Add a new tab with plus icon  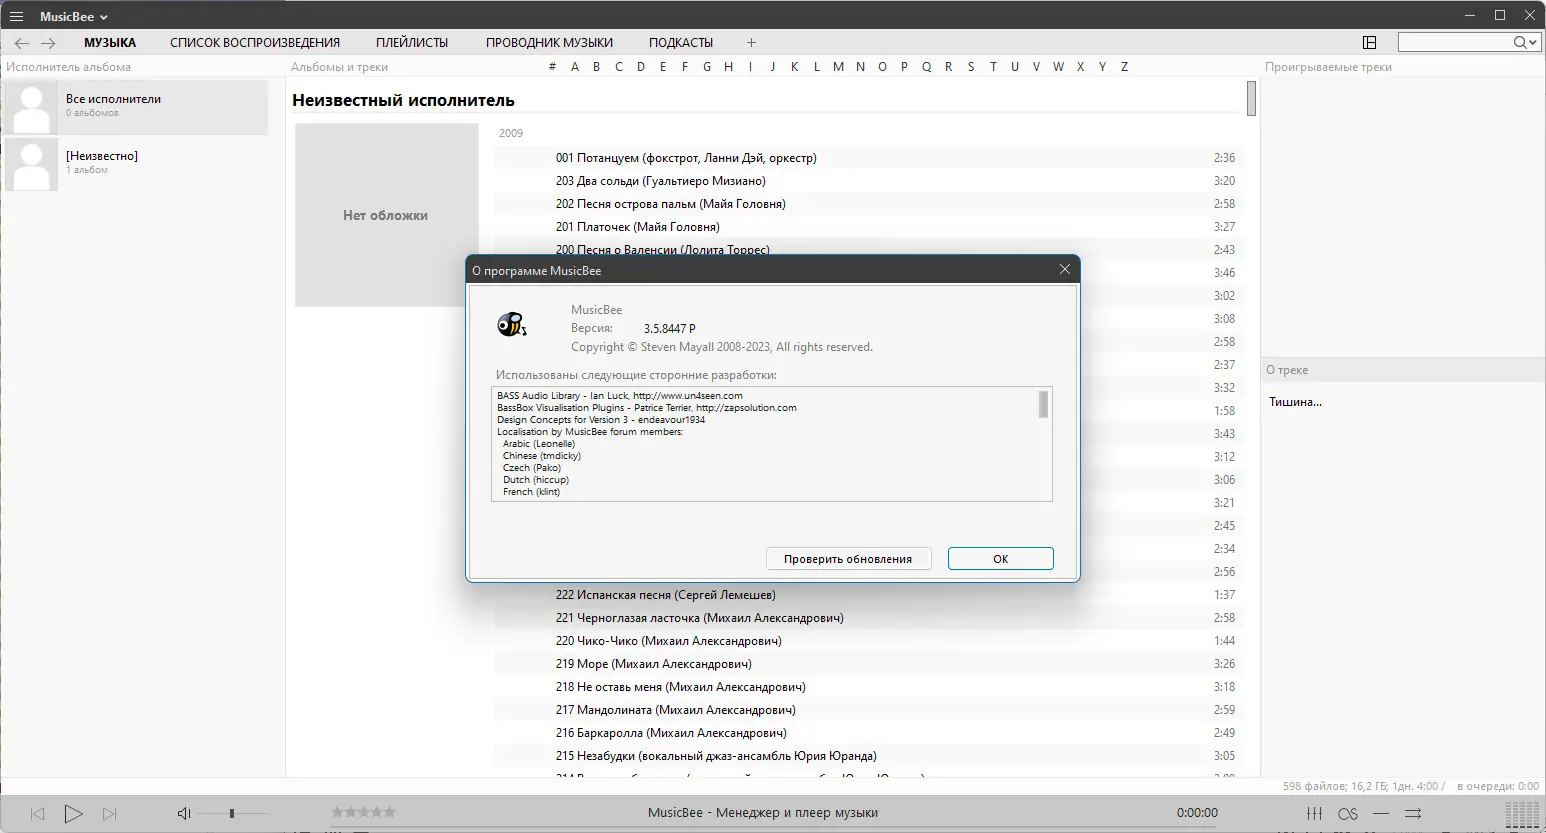[752, 43]
